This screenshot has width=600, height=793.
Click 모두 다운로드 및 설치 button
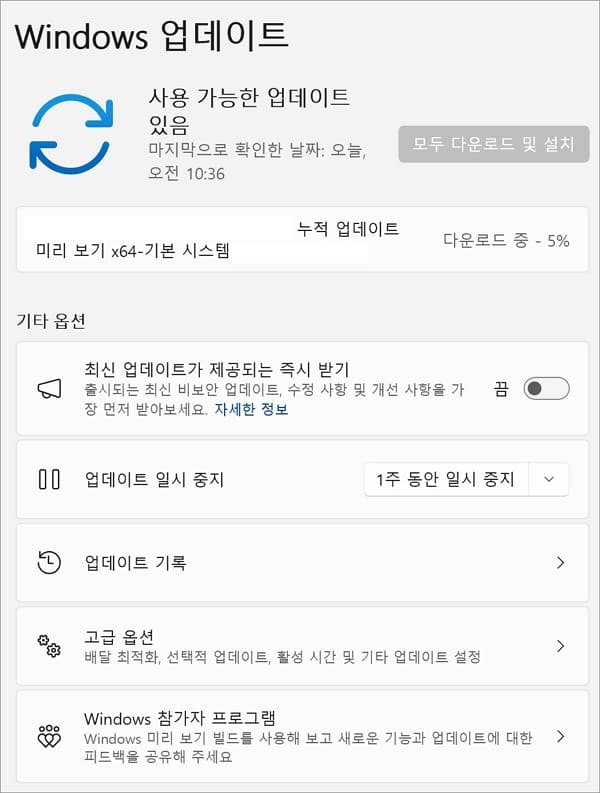[494, 144]
